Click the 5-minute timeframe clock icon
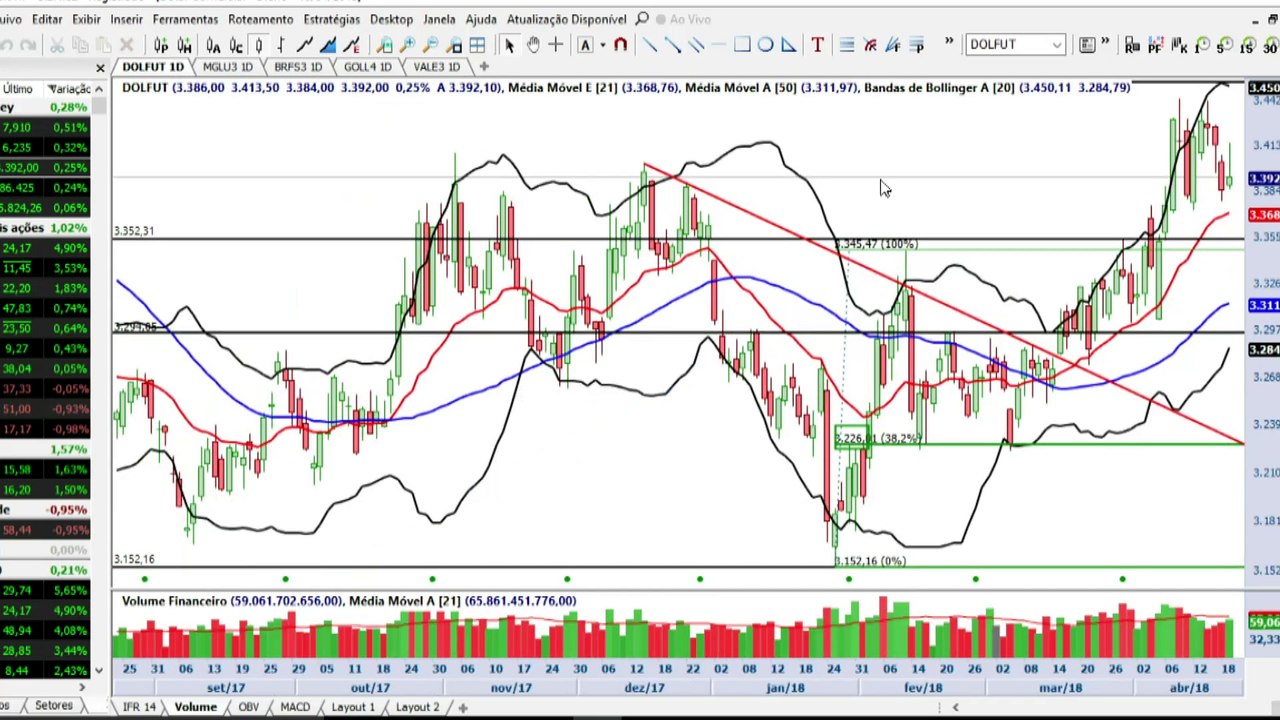The image size is (1280, 720). (x=1224, y=45)
